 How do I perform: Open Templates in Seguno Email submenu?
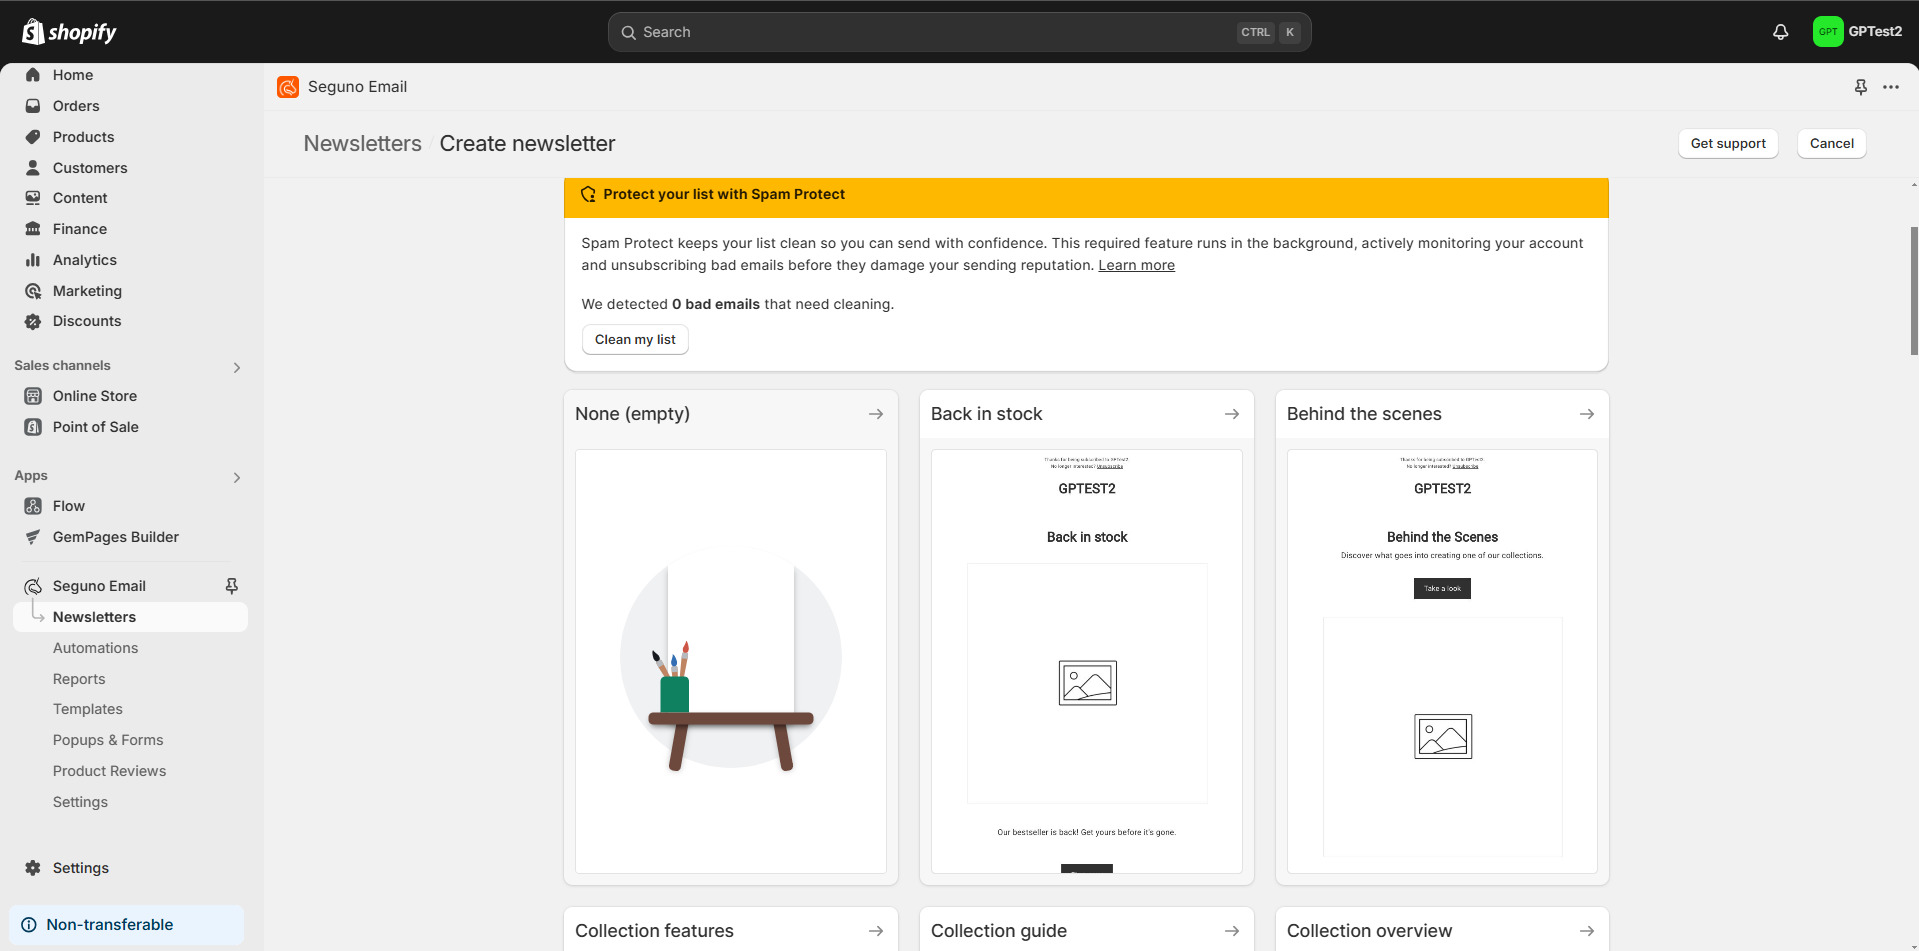coord(88,709)
